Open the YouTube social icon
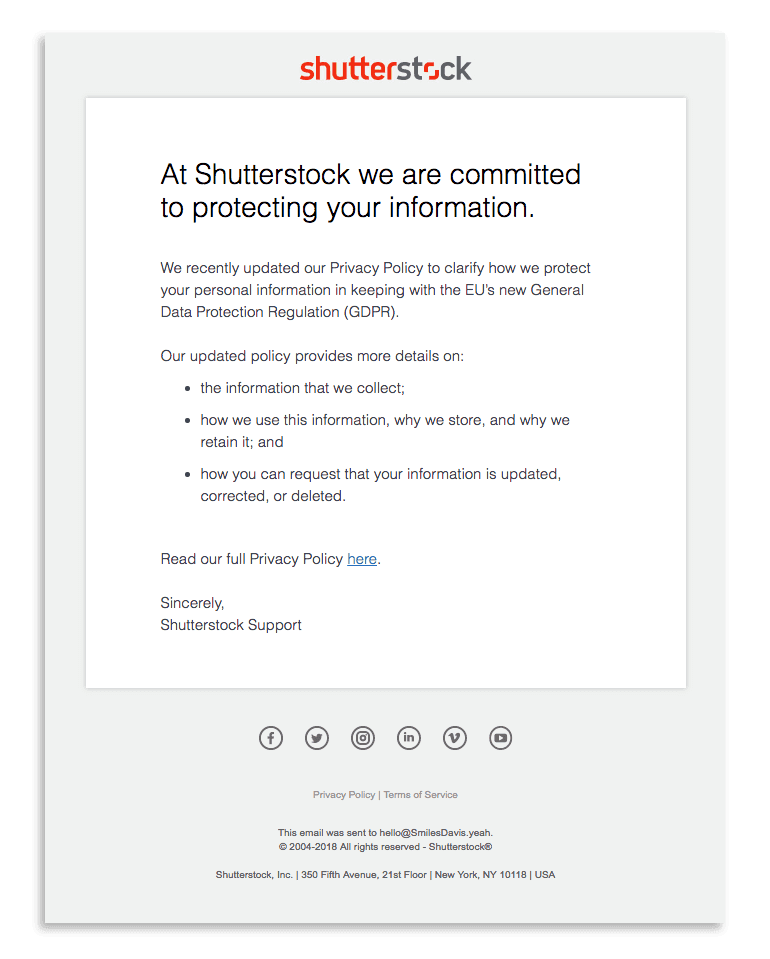Image resolution: width=770 pixels, height=959 pixels. [501, 738]
